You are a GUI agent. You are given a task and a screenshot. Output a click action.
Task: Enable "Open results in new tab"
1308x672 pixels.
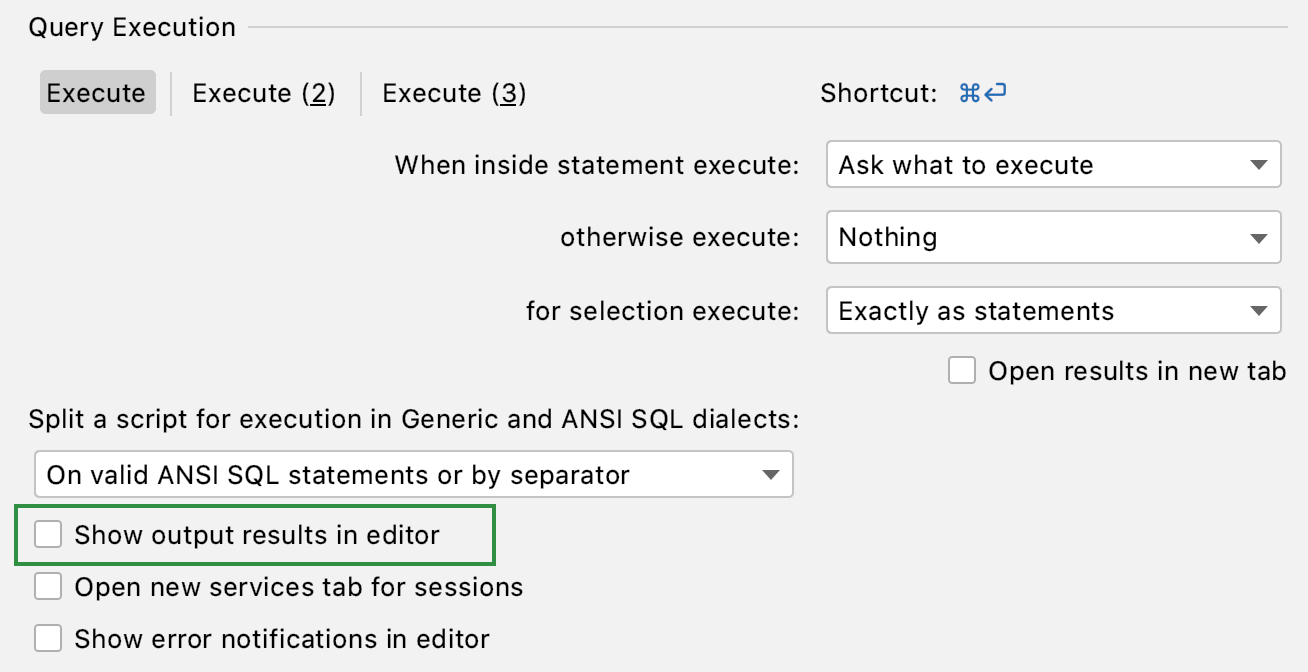tap(961, 370)
